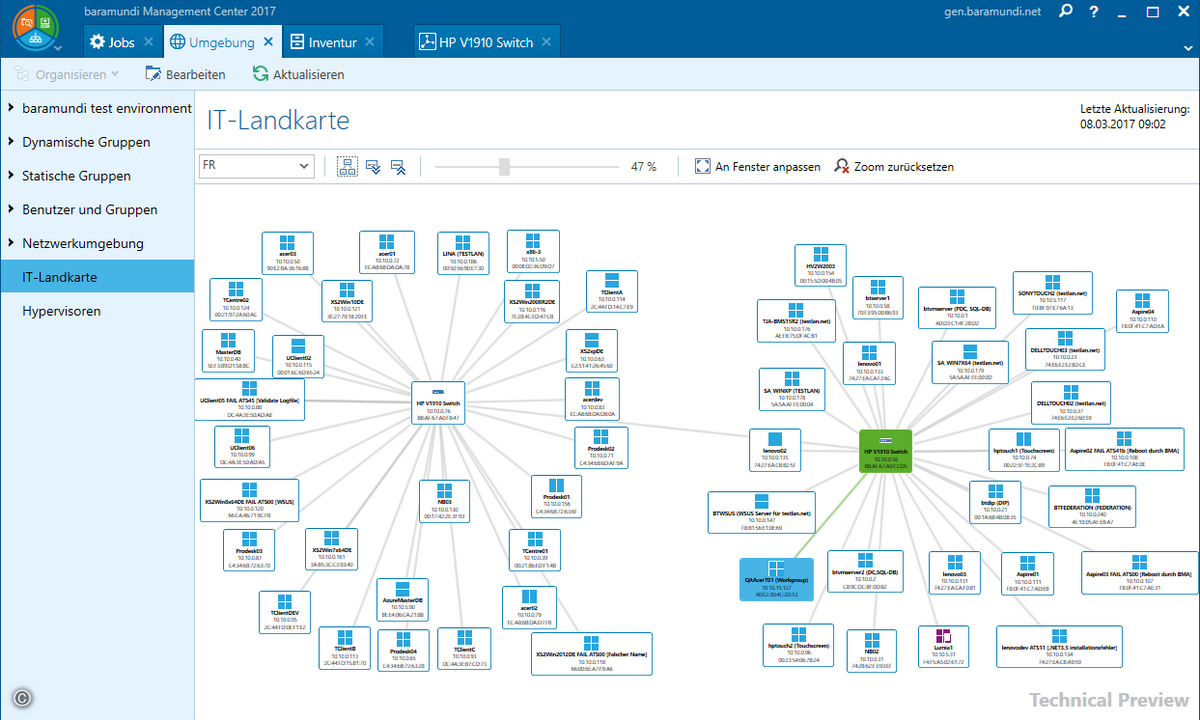Image resolution: width=1200 pixels, height=720 pixels.
Task: Click Zoom zurücksetzen to reset zoom
Action: [894, 167]
